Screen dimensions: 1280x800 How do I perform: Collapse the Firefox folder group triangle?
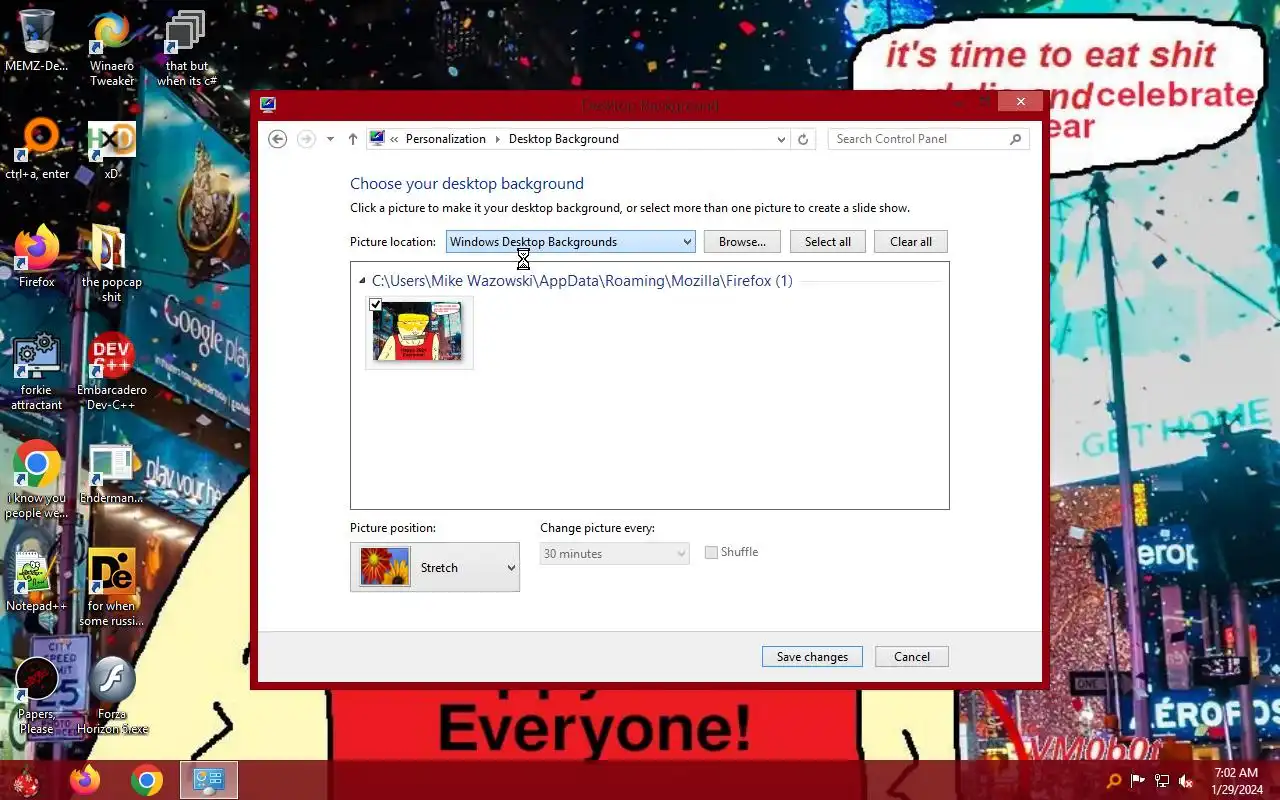pos(362,281)
